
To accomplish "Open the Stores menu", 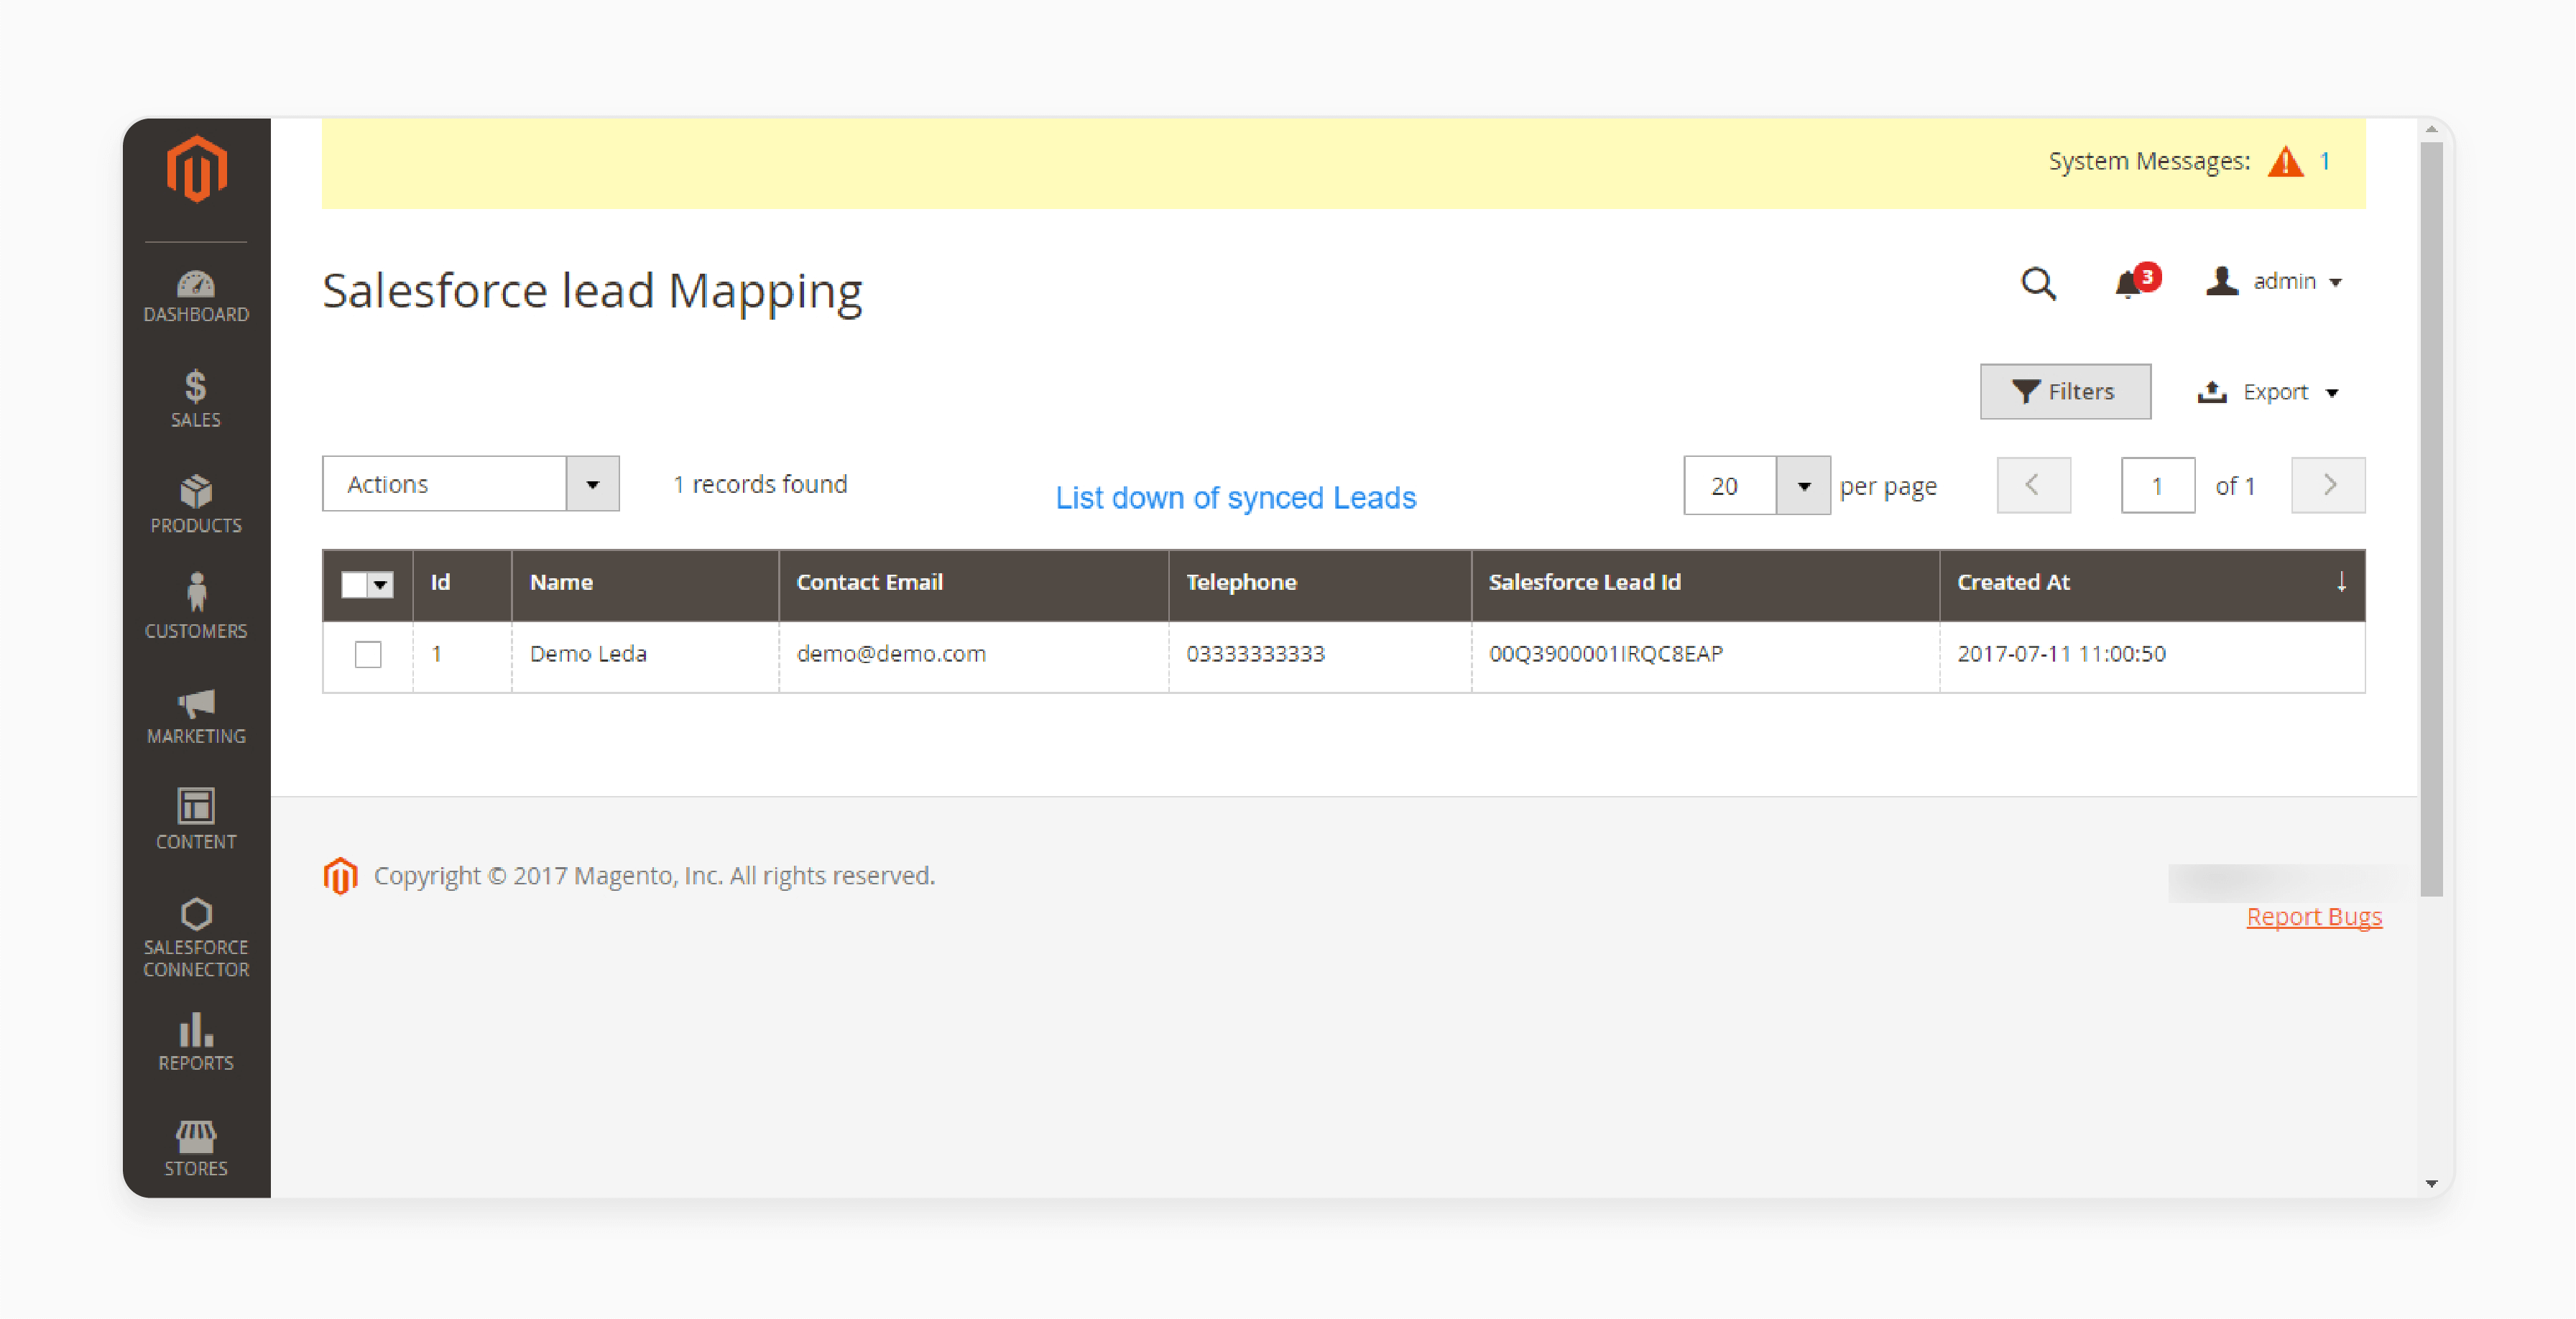I will pyautogui.click(x=196, y=1148).
